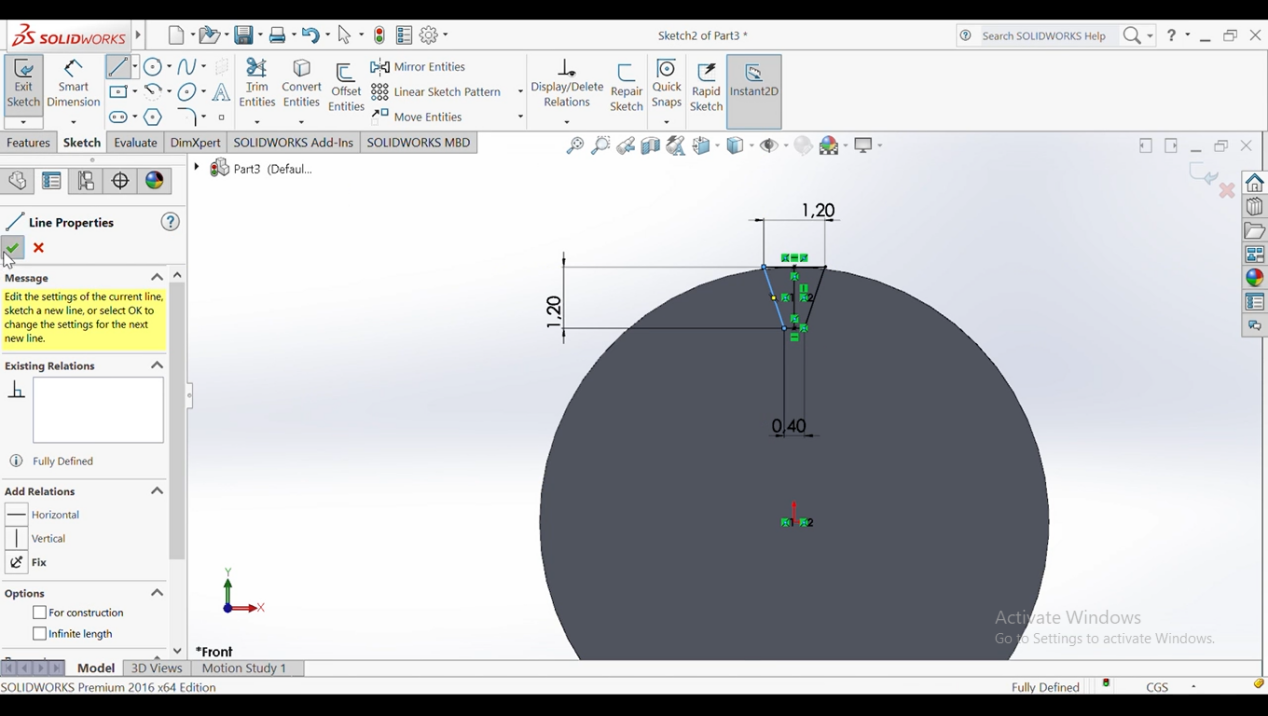Collapse the Options section
The height and width of the screenshot is (716, 1268).
(x=157, y=593)
